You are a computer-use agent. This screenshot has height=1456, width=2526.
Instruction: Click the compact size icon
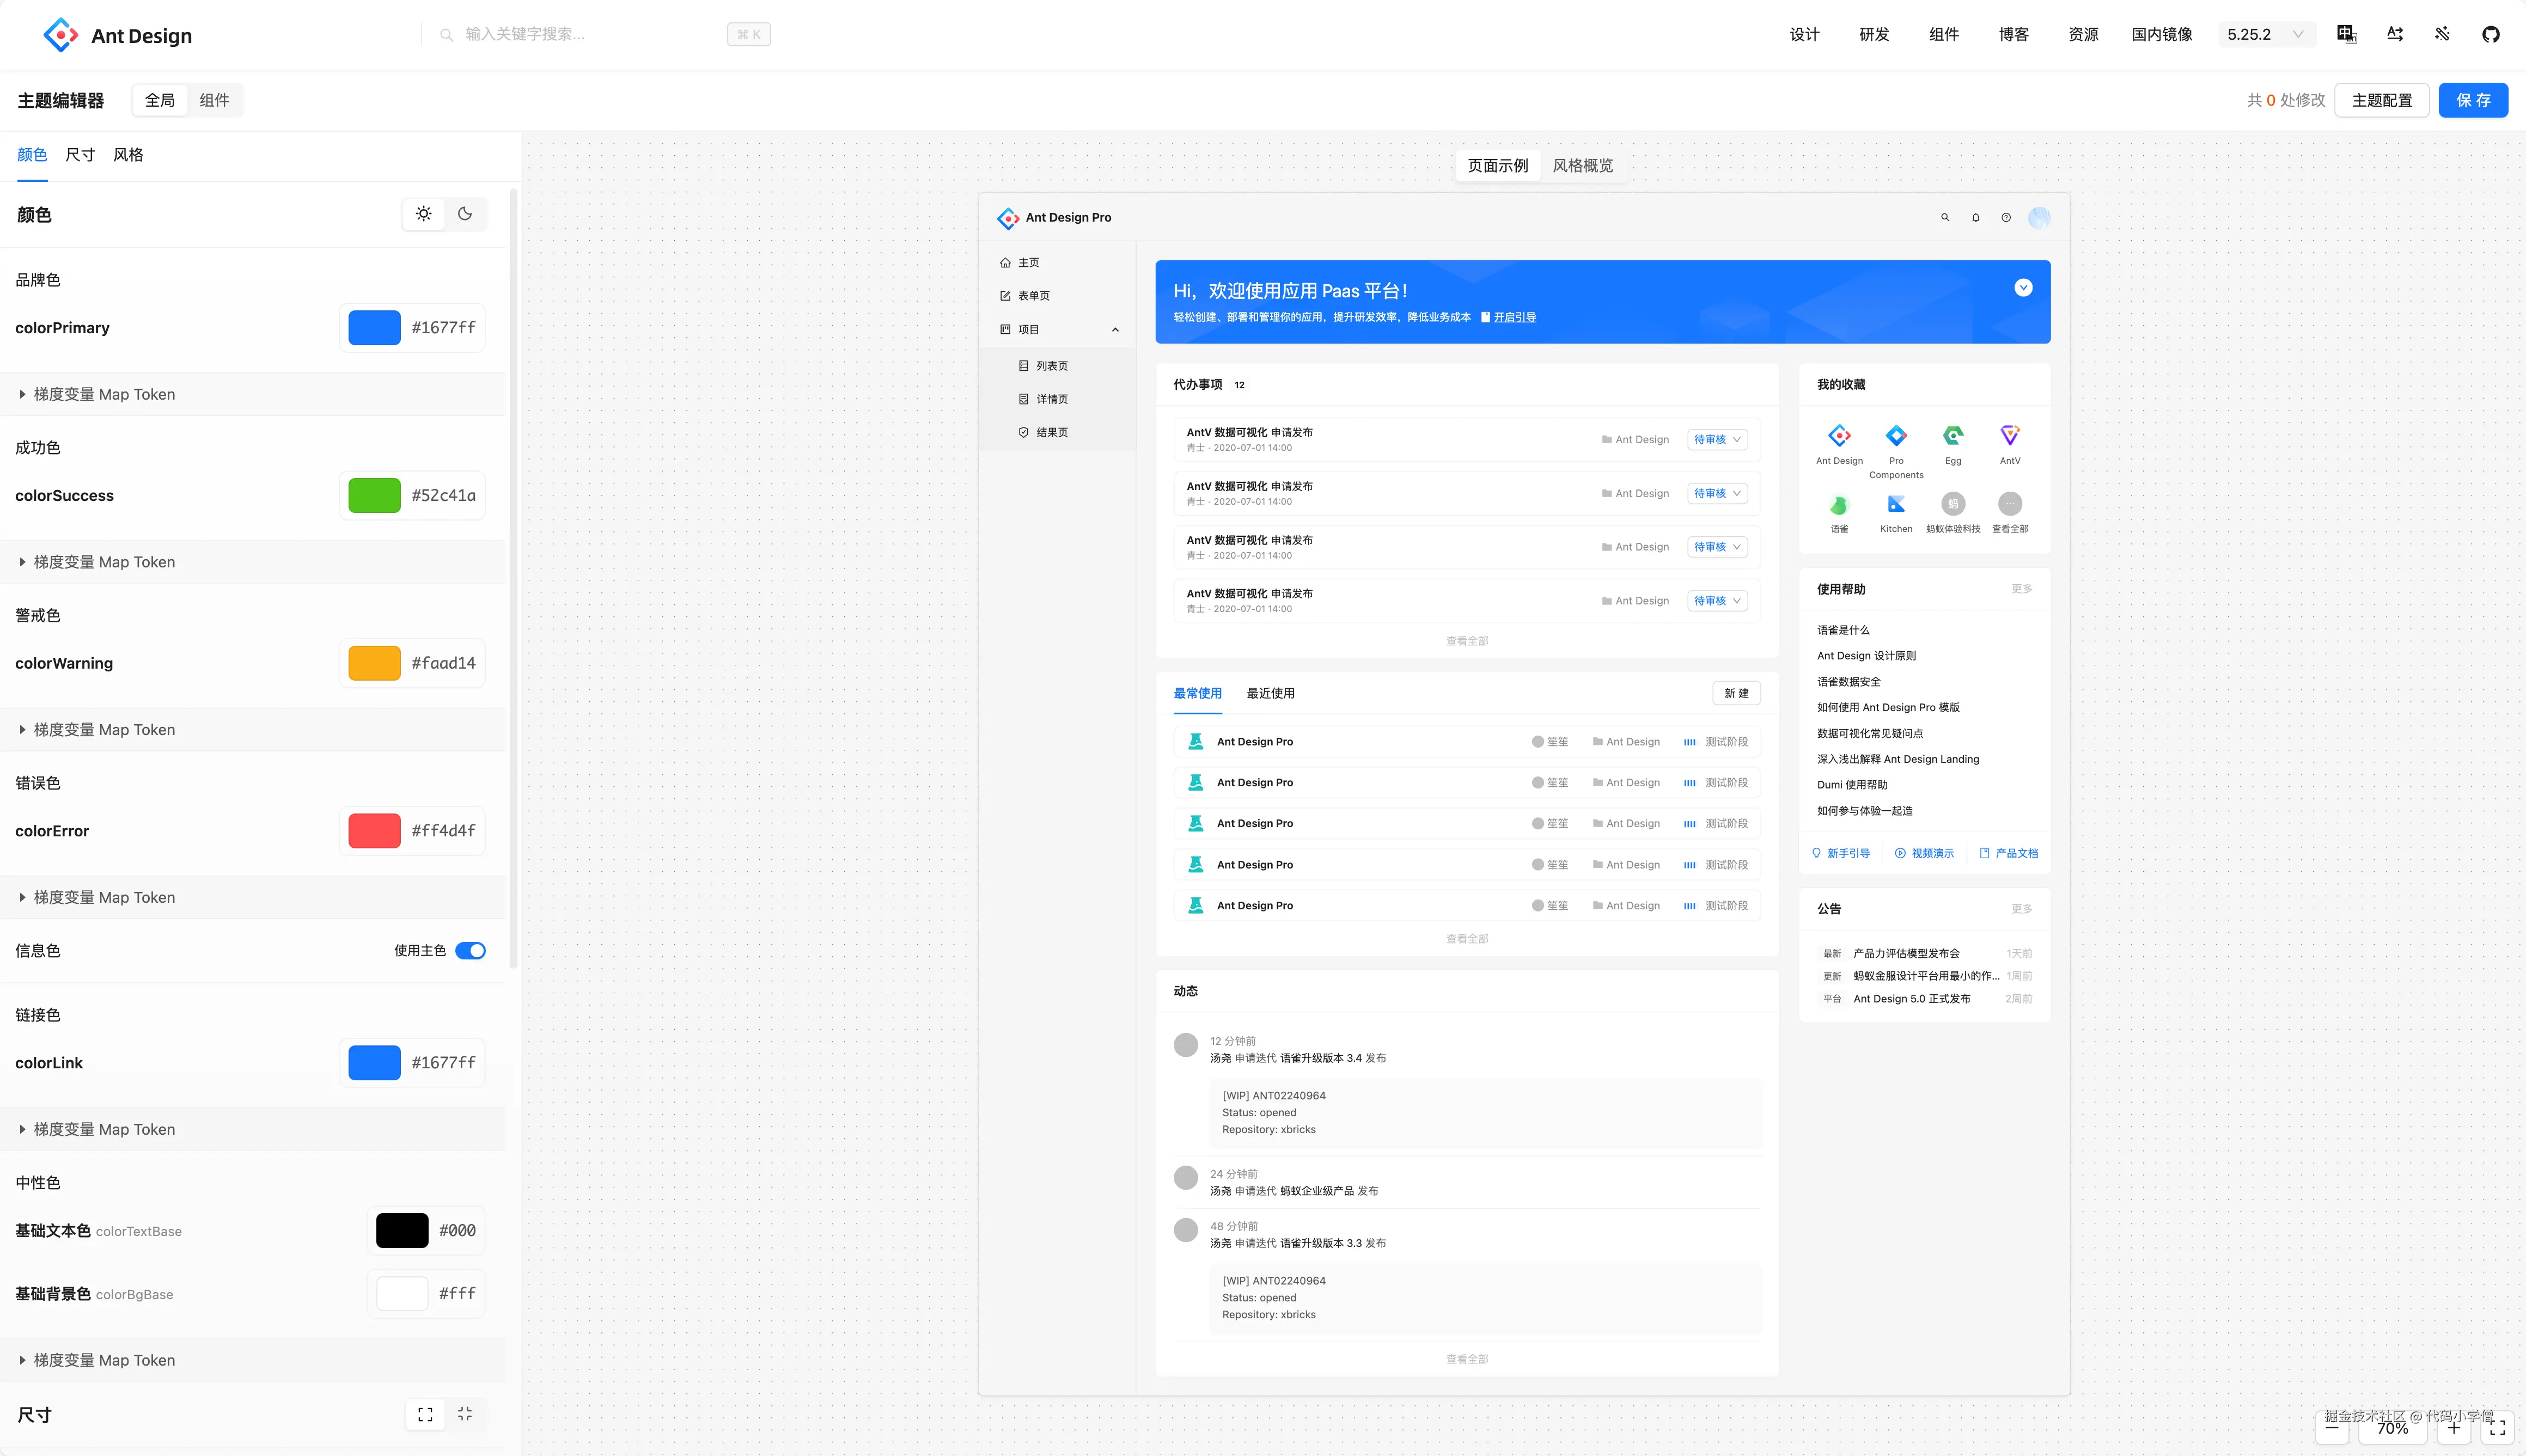(465, 1413)
